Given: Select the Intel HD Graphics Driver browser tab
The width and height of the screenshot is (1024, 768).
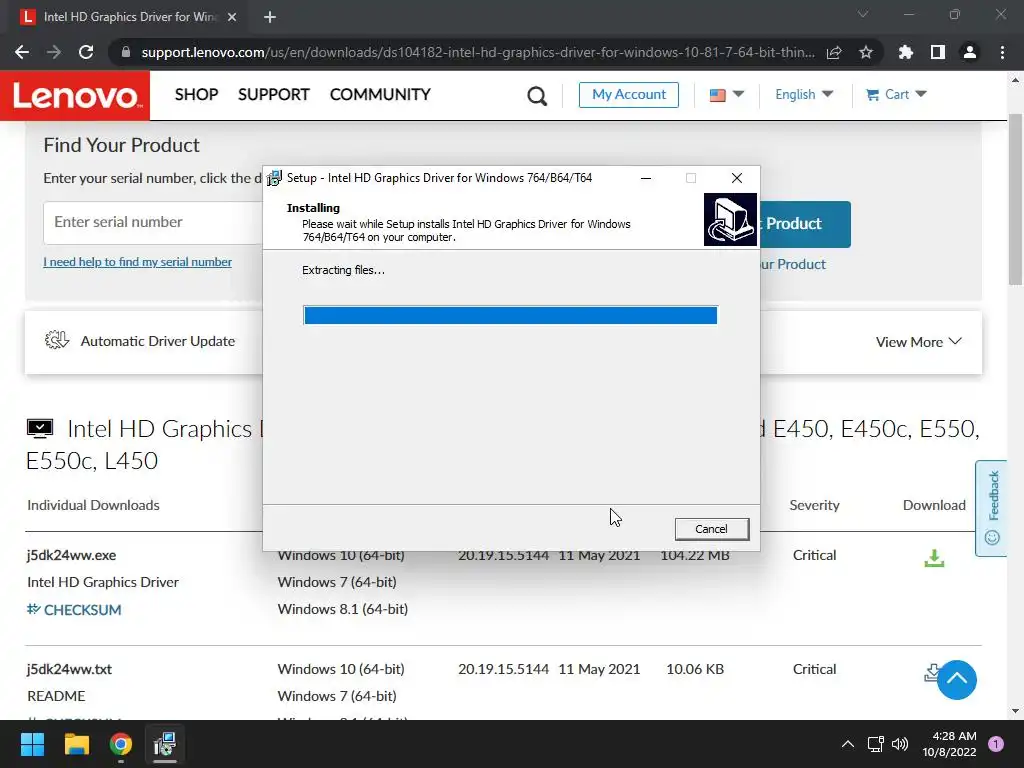Looking at the screenshot, I should point(129,17).
